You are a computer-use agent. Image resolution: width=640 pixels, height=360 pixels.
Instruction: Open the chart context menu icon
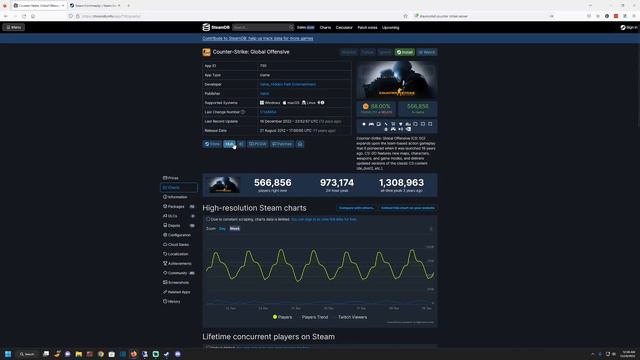[x=431, y=229]
